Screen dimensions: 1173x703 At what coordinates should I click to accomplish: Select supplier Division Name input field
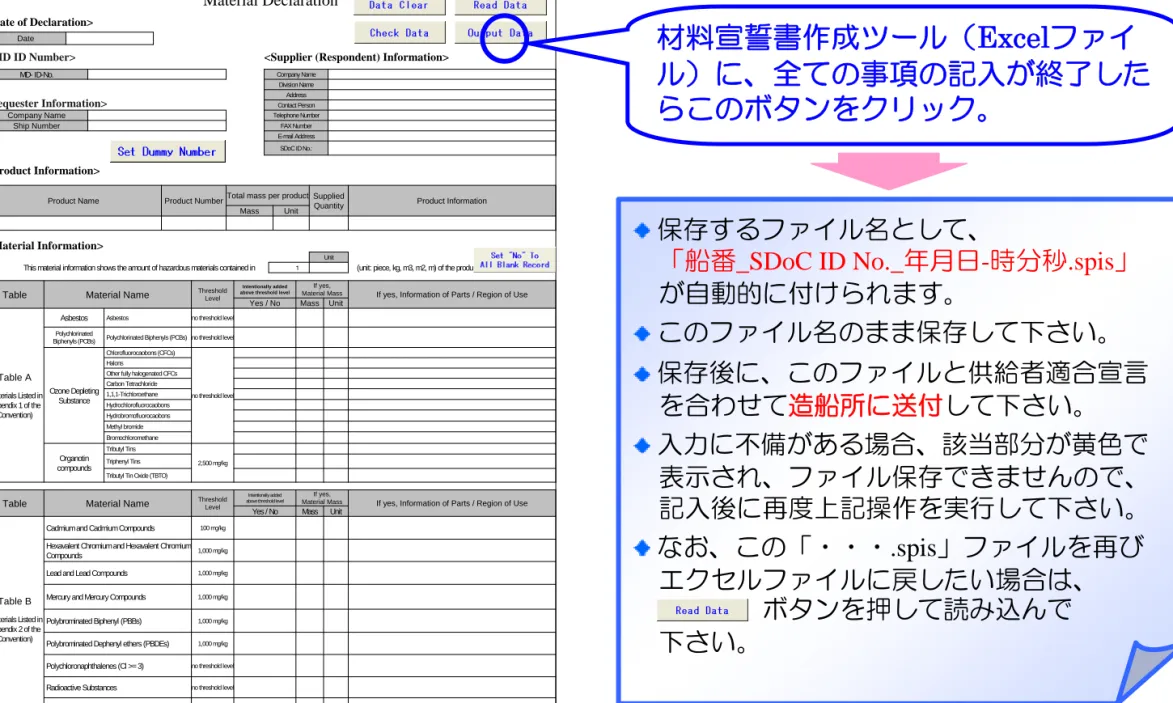441,85
